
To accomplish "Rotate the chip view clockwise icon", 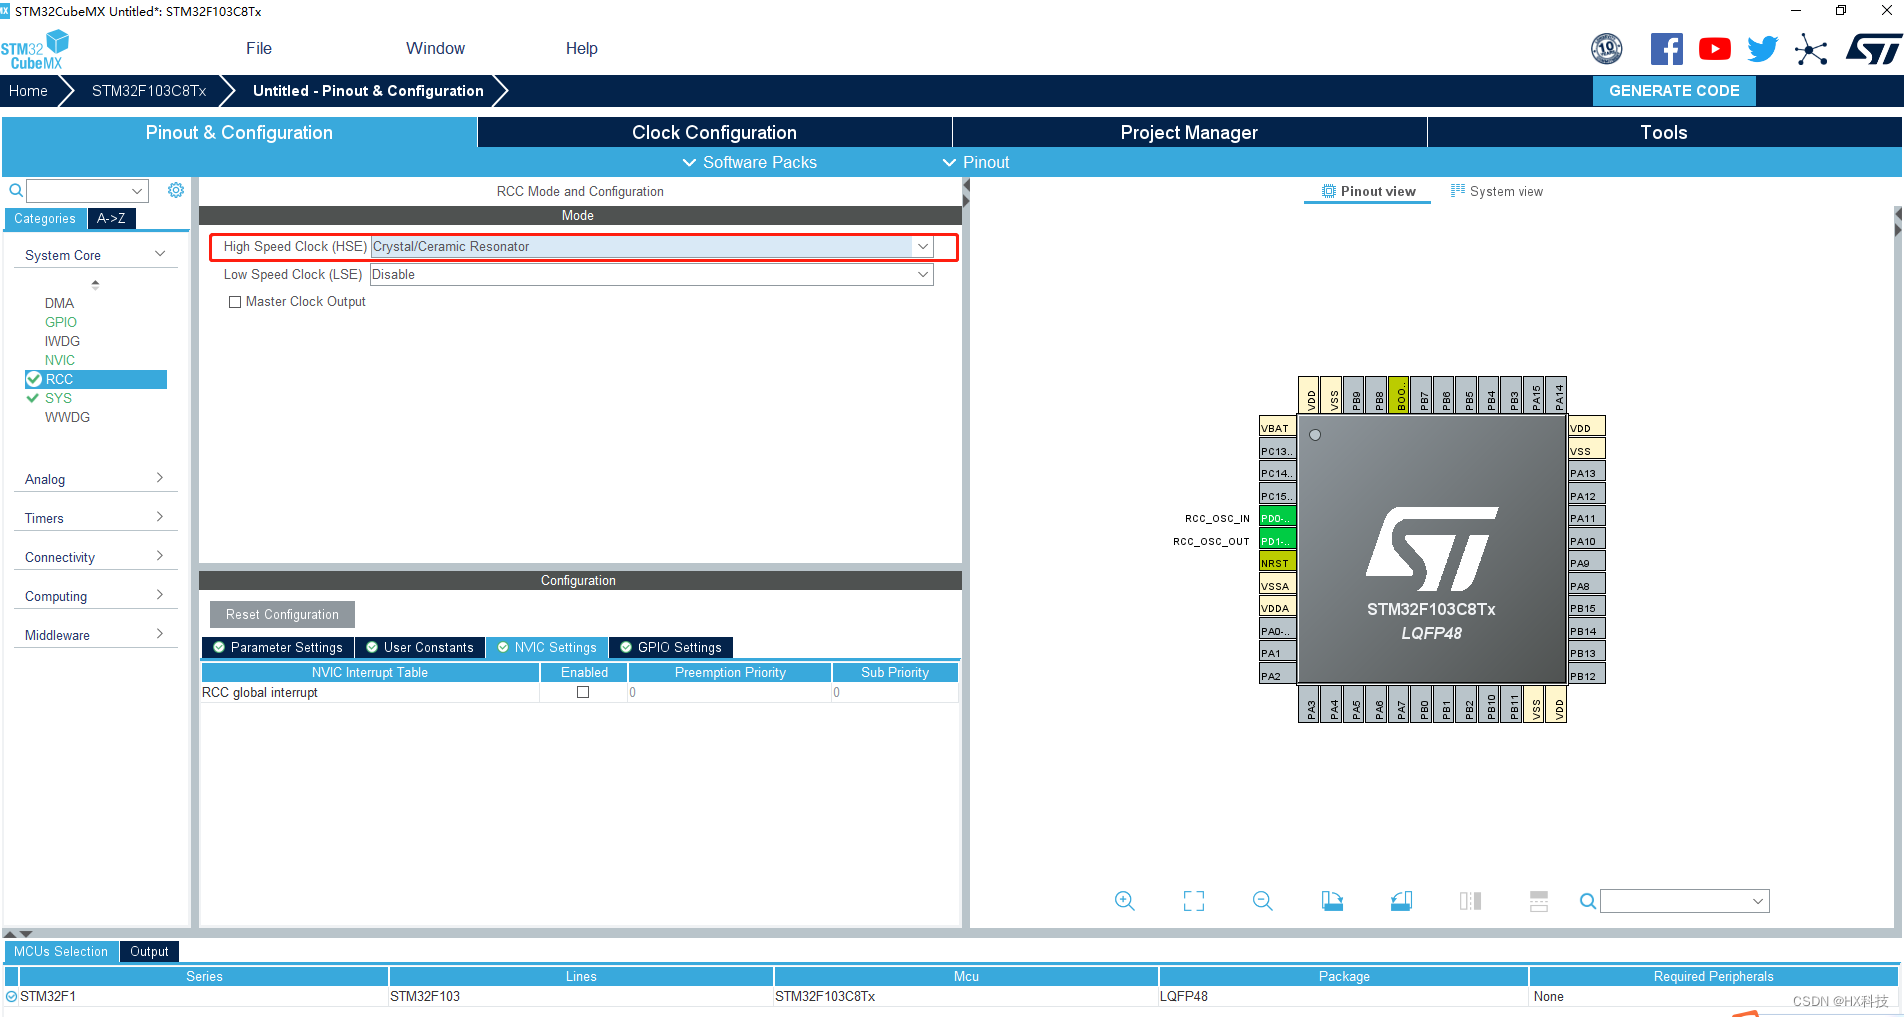I will (1332, 901).
